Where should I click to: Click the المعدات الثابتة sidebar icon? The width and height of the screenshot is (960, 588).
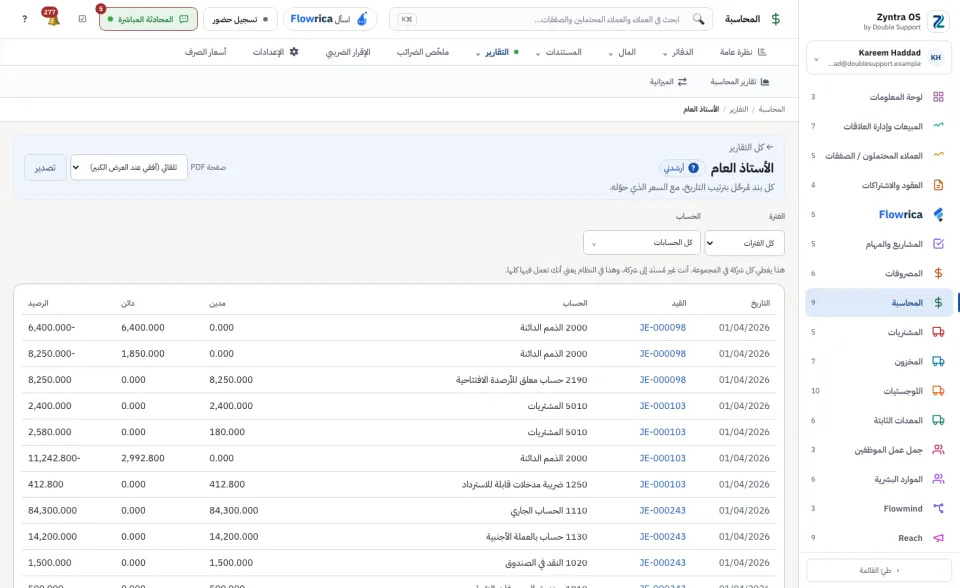pos(938,420)
